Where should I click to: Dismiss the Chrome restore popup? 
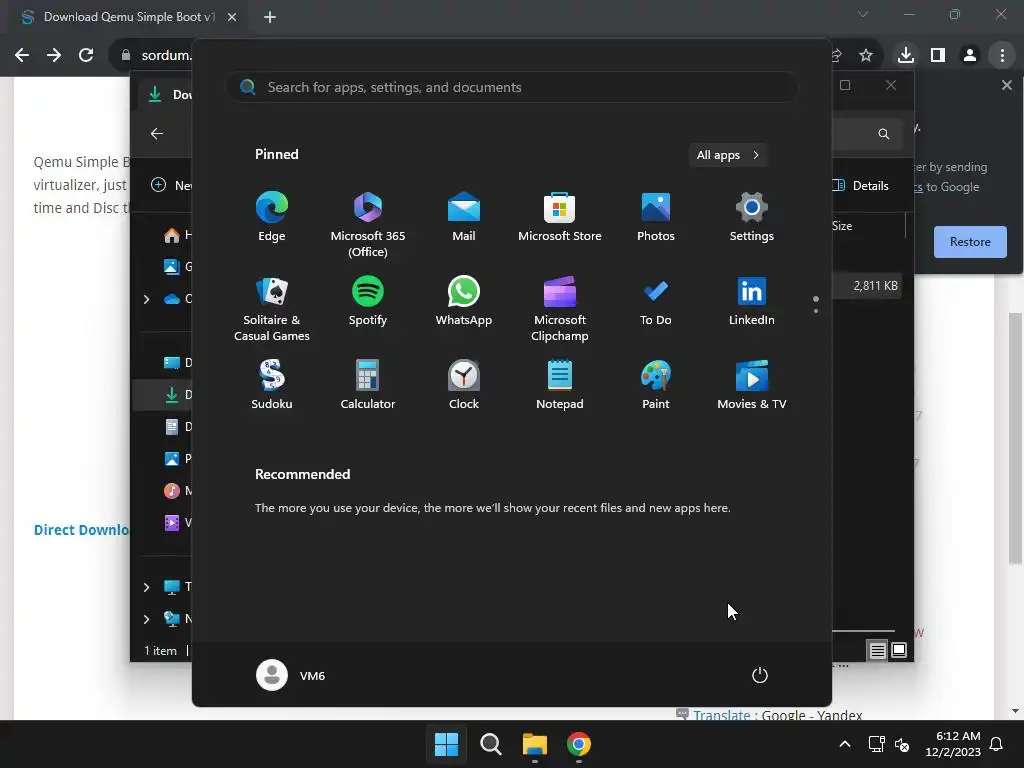click(x=1006, y=85)
